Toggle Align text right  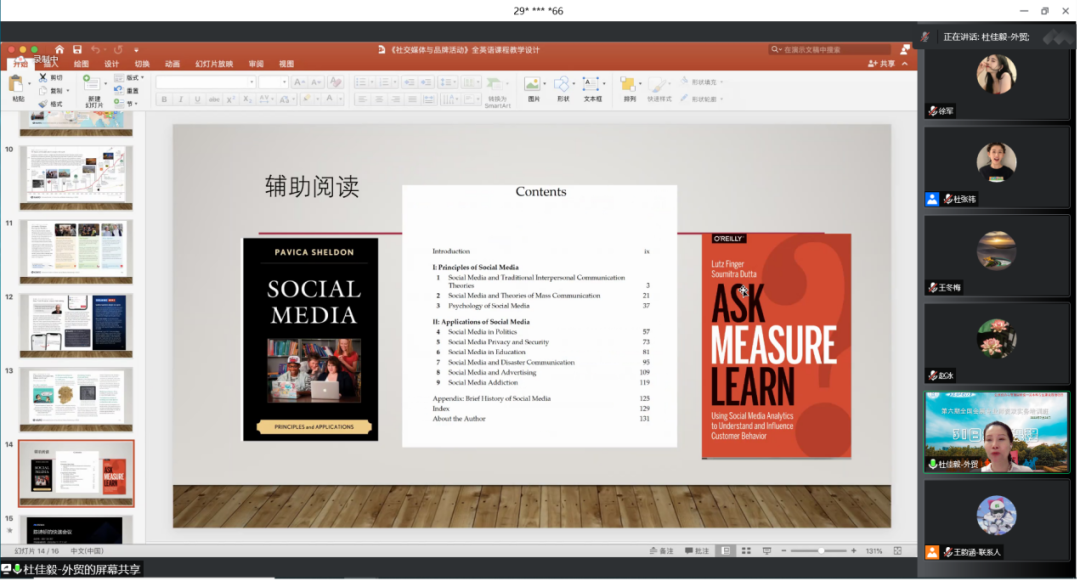[x=395, y=99]
